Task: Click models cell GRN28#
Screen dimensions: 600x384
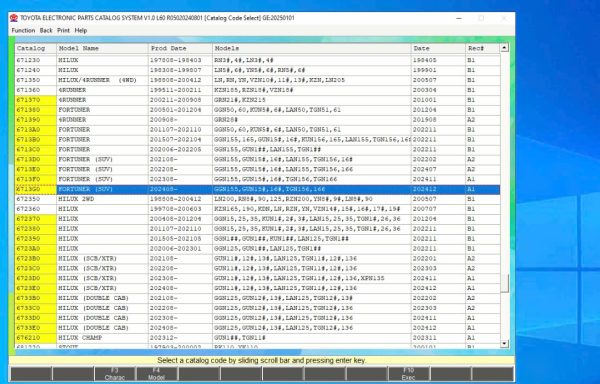Action: tap(226, 120)
